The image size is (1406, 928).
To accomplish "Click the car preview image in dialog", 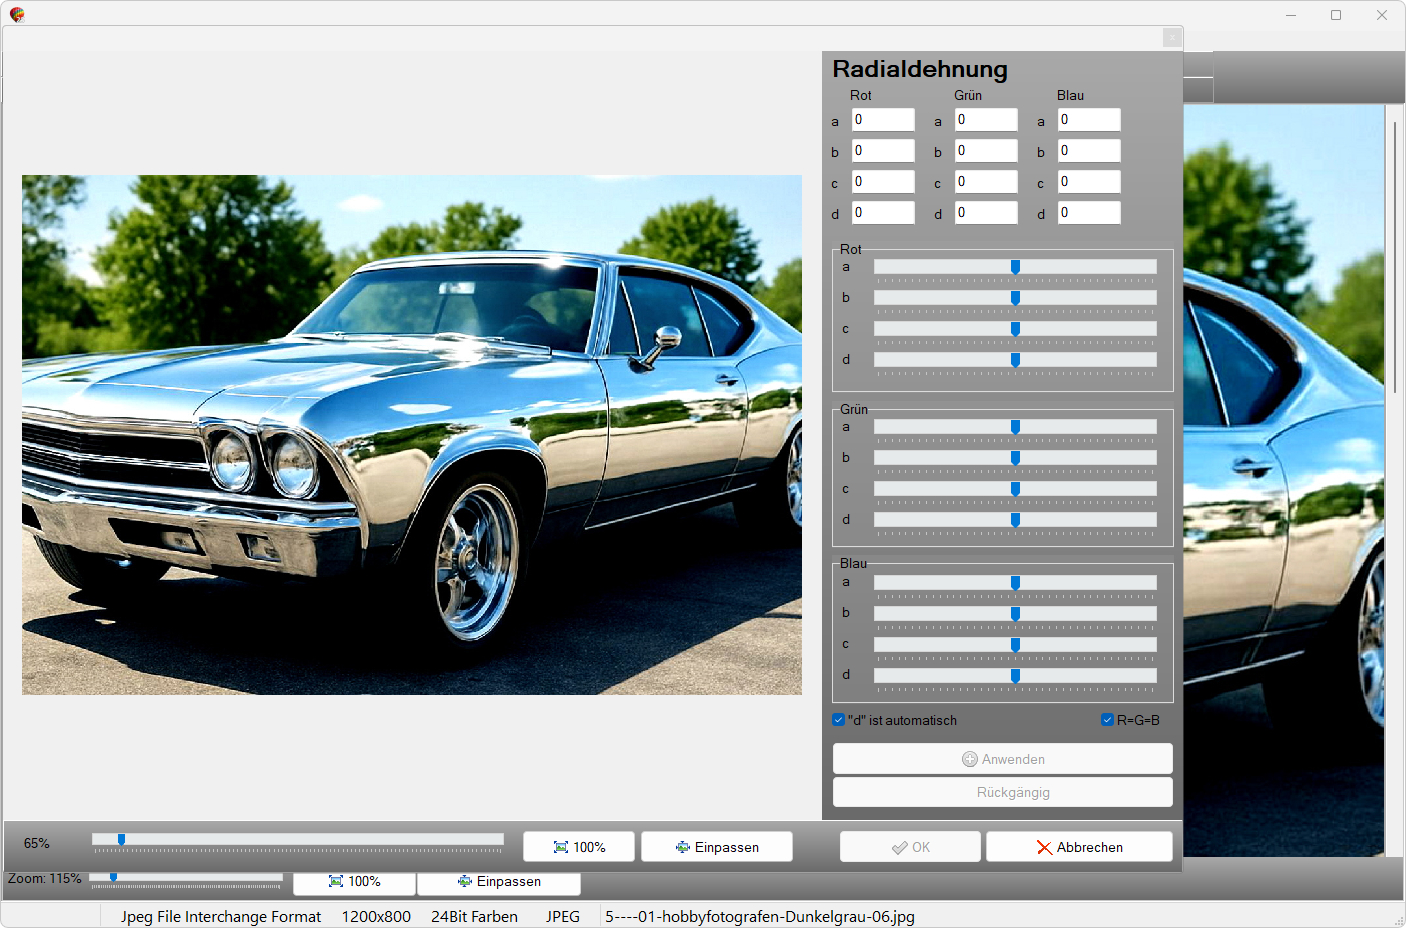I will pos(412,435).
